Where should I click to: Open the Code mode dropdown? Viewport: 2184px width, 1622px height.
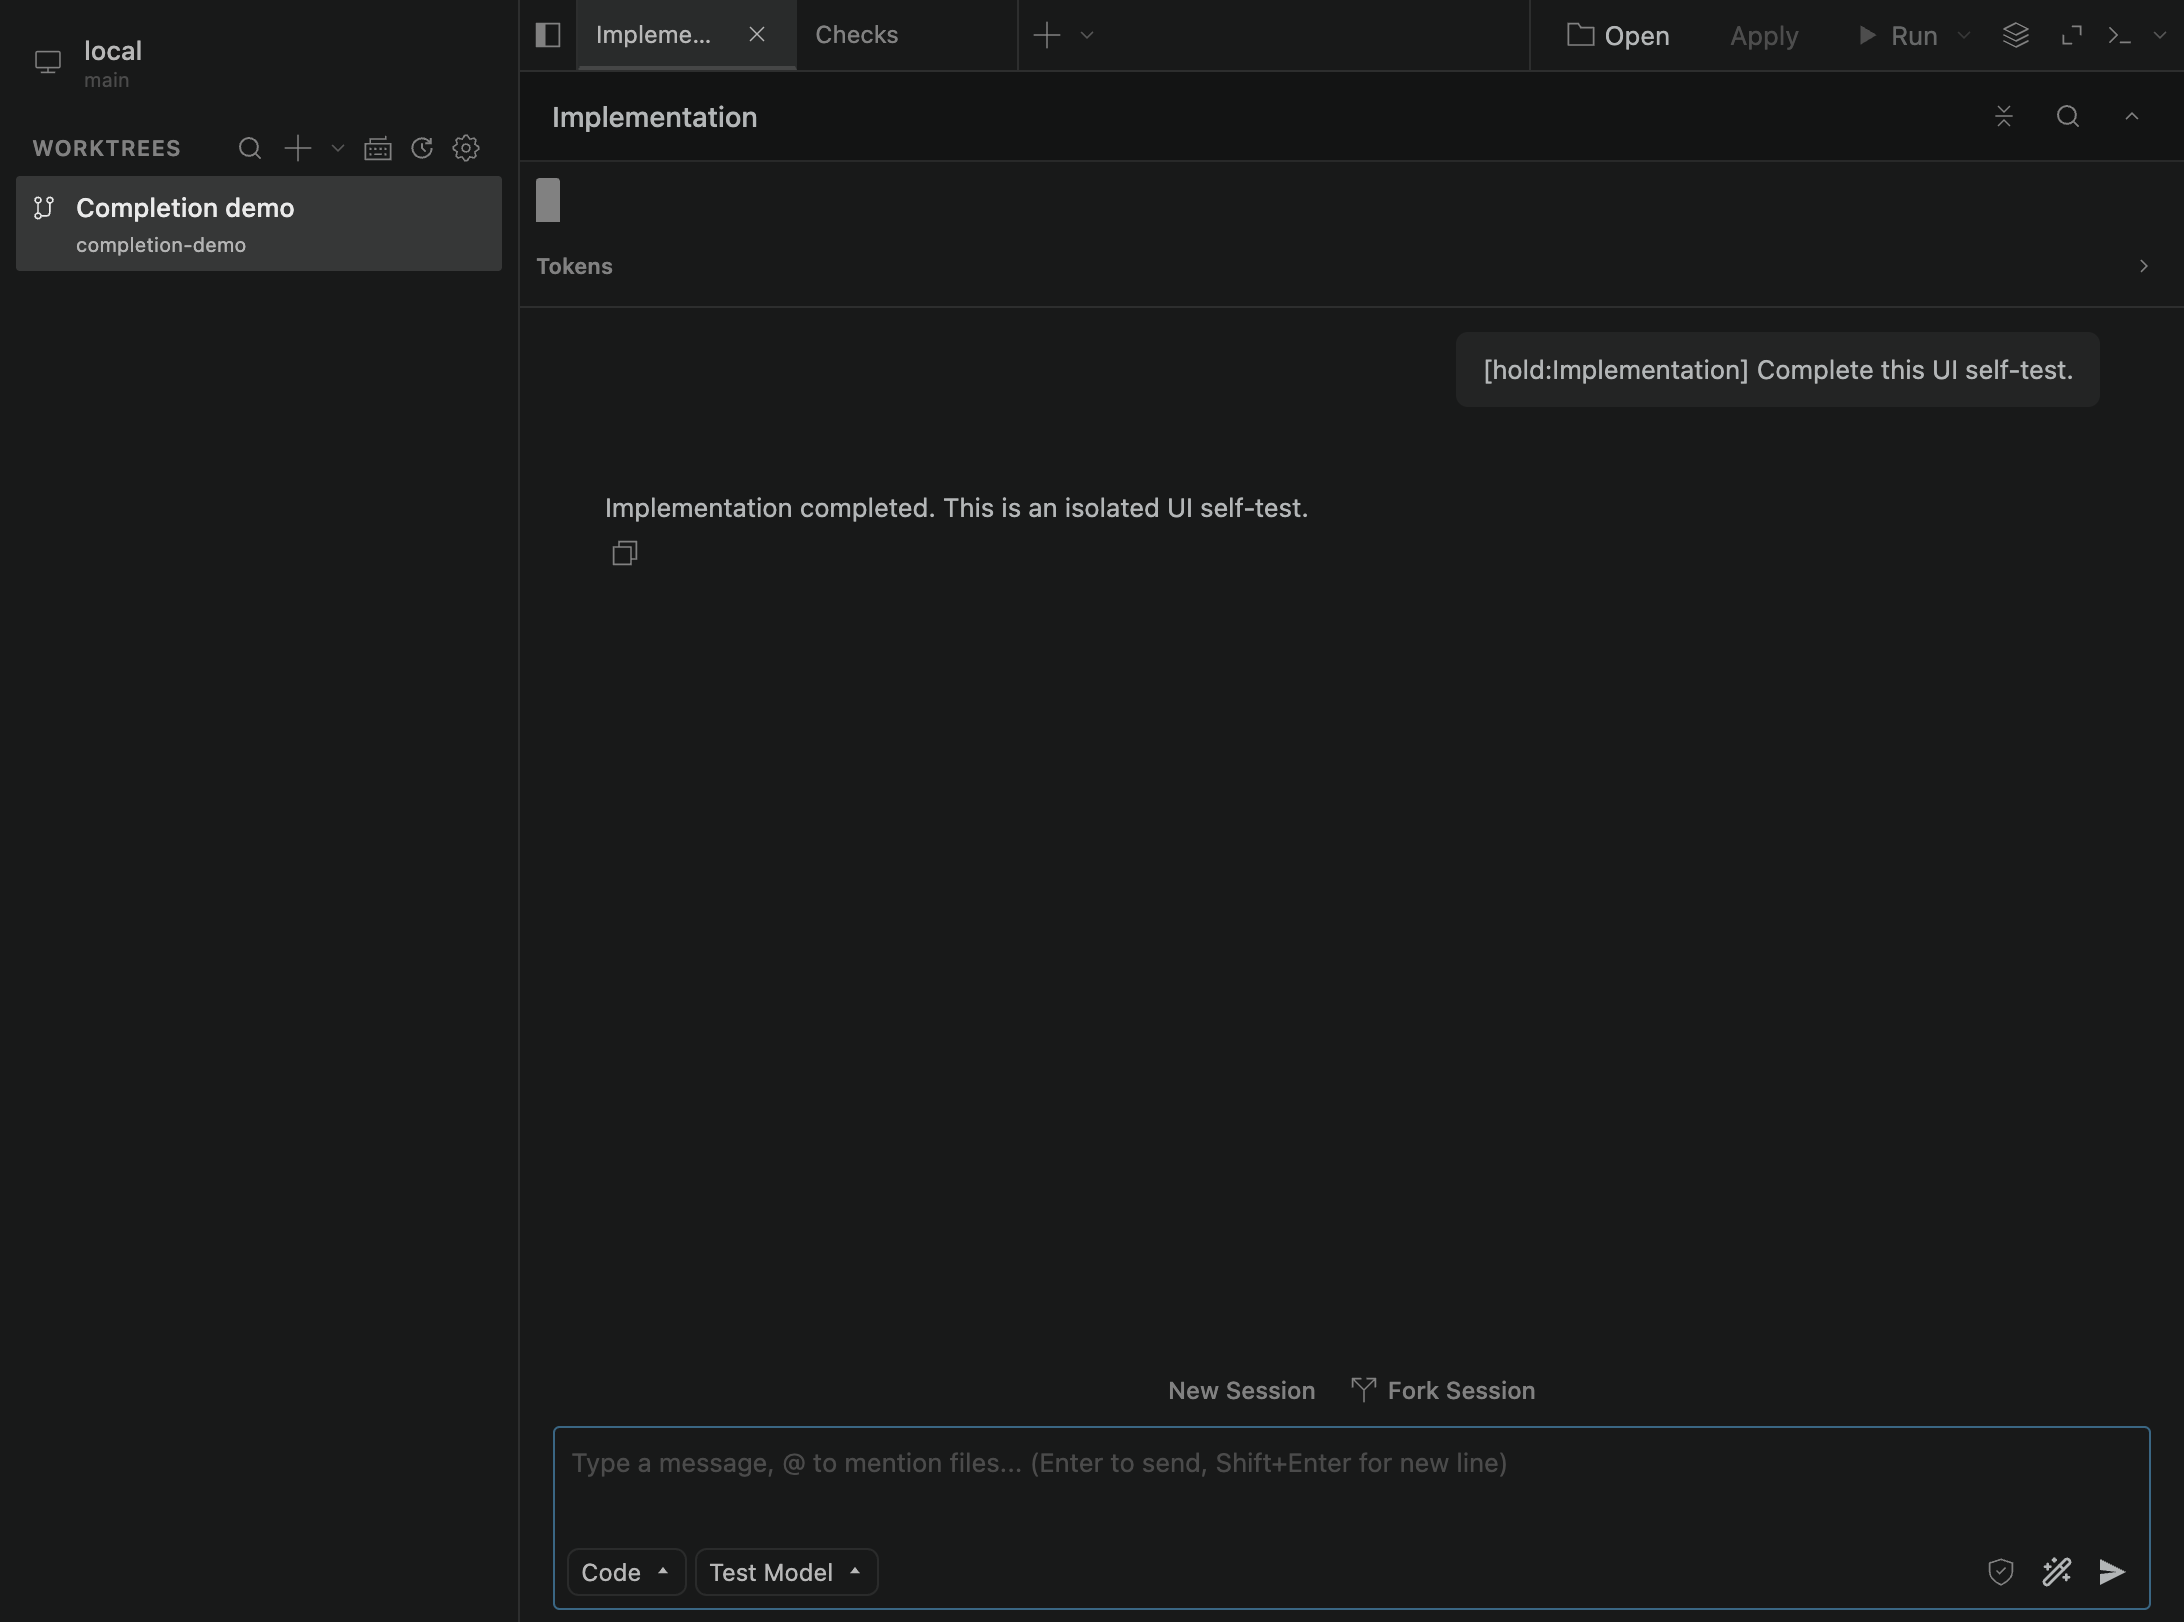(626, 1573)
